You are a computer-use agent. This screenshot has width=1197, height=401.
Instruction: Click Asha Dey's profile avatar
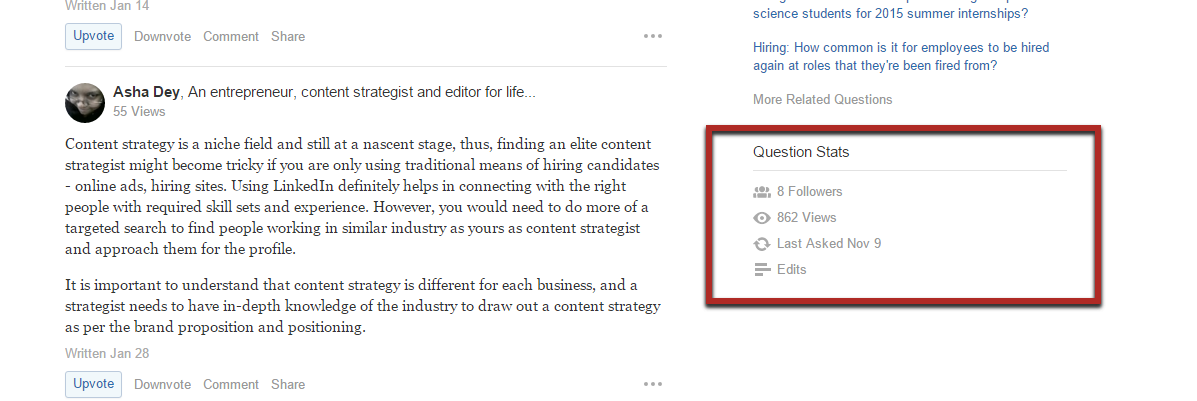pyautogui.click(x=85, y=103)
